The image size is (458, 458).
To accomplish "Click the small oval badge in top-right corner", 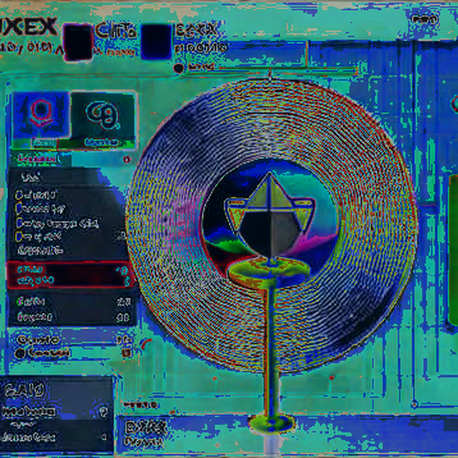I will pyautogui.click(x=425, y=19).
